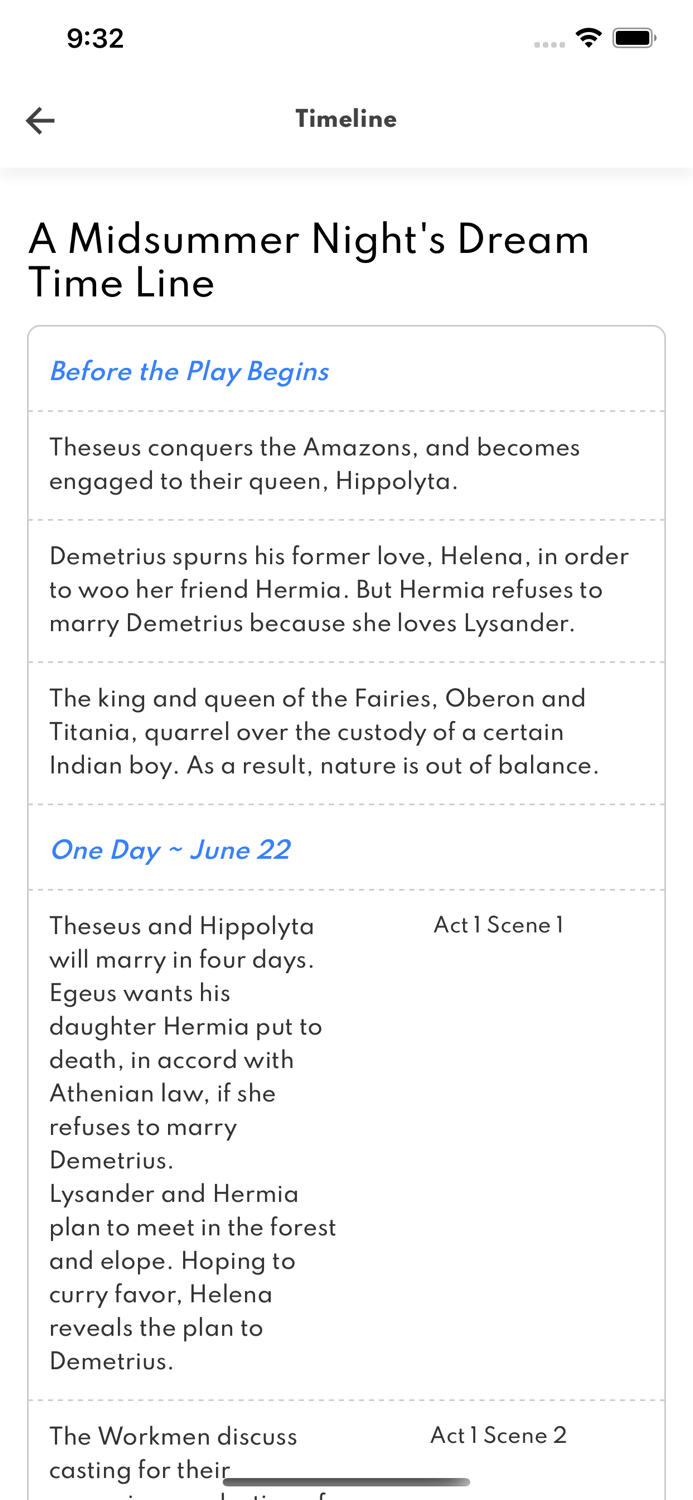Select the Before the Play Begins heading
The height and width of the screenshot is (1500, 693).
point(189,372)
